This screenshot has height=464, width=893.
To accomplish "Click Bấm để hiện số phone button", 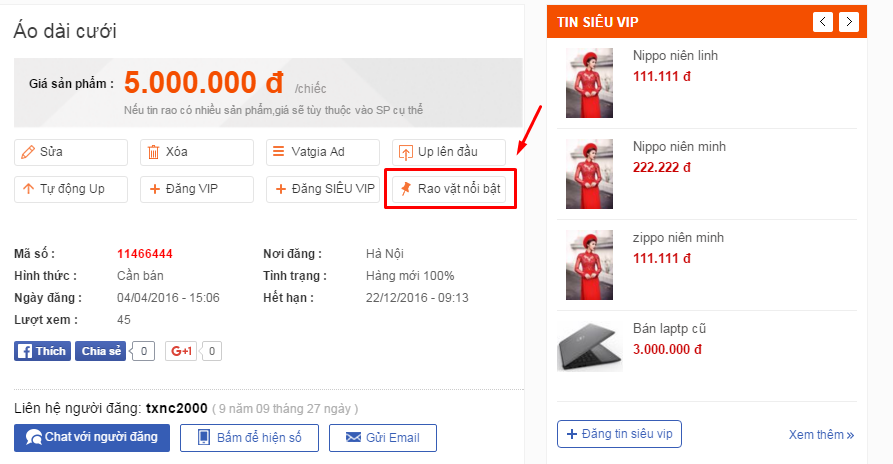I will click(249, 438).
